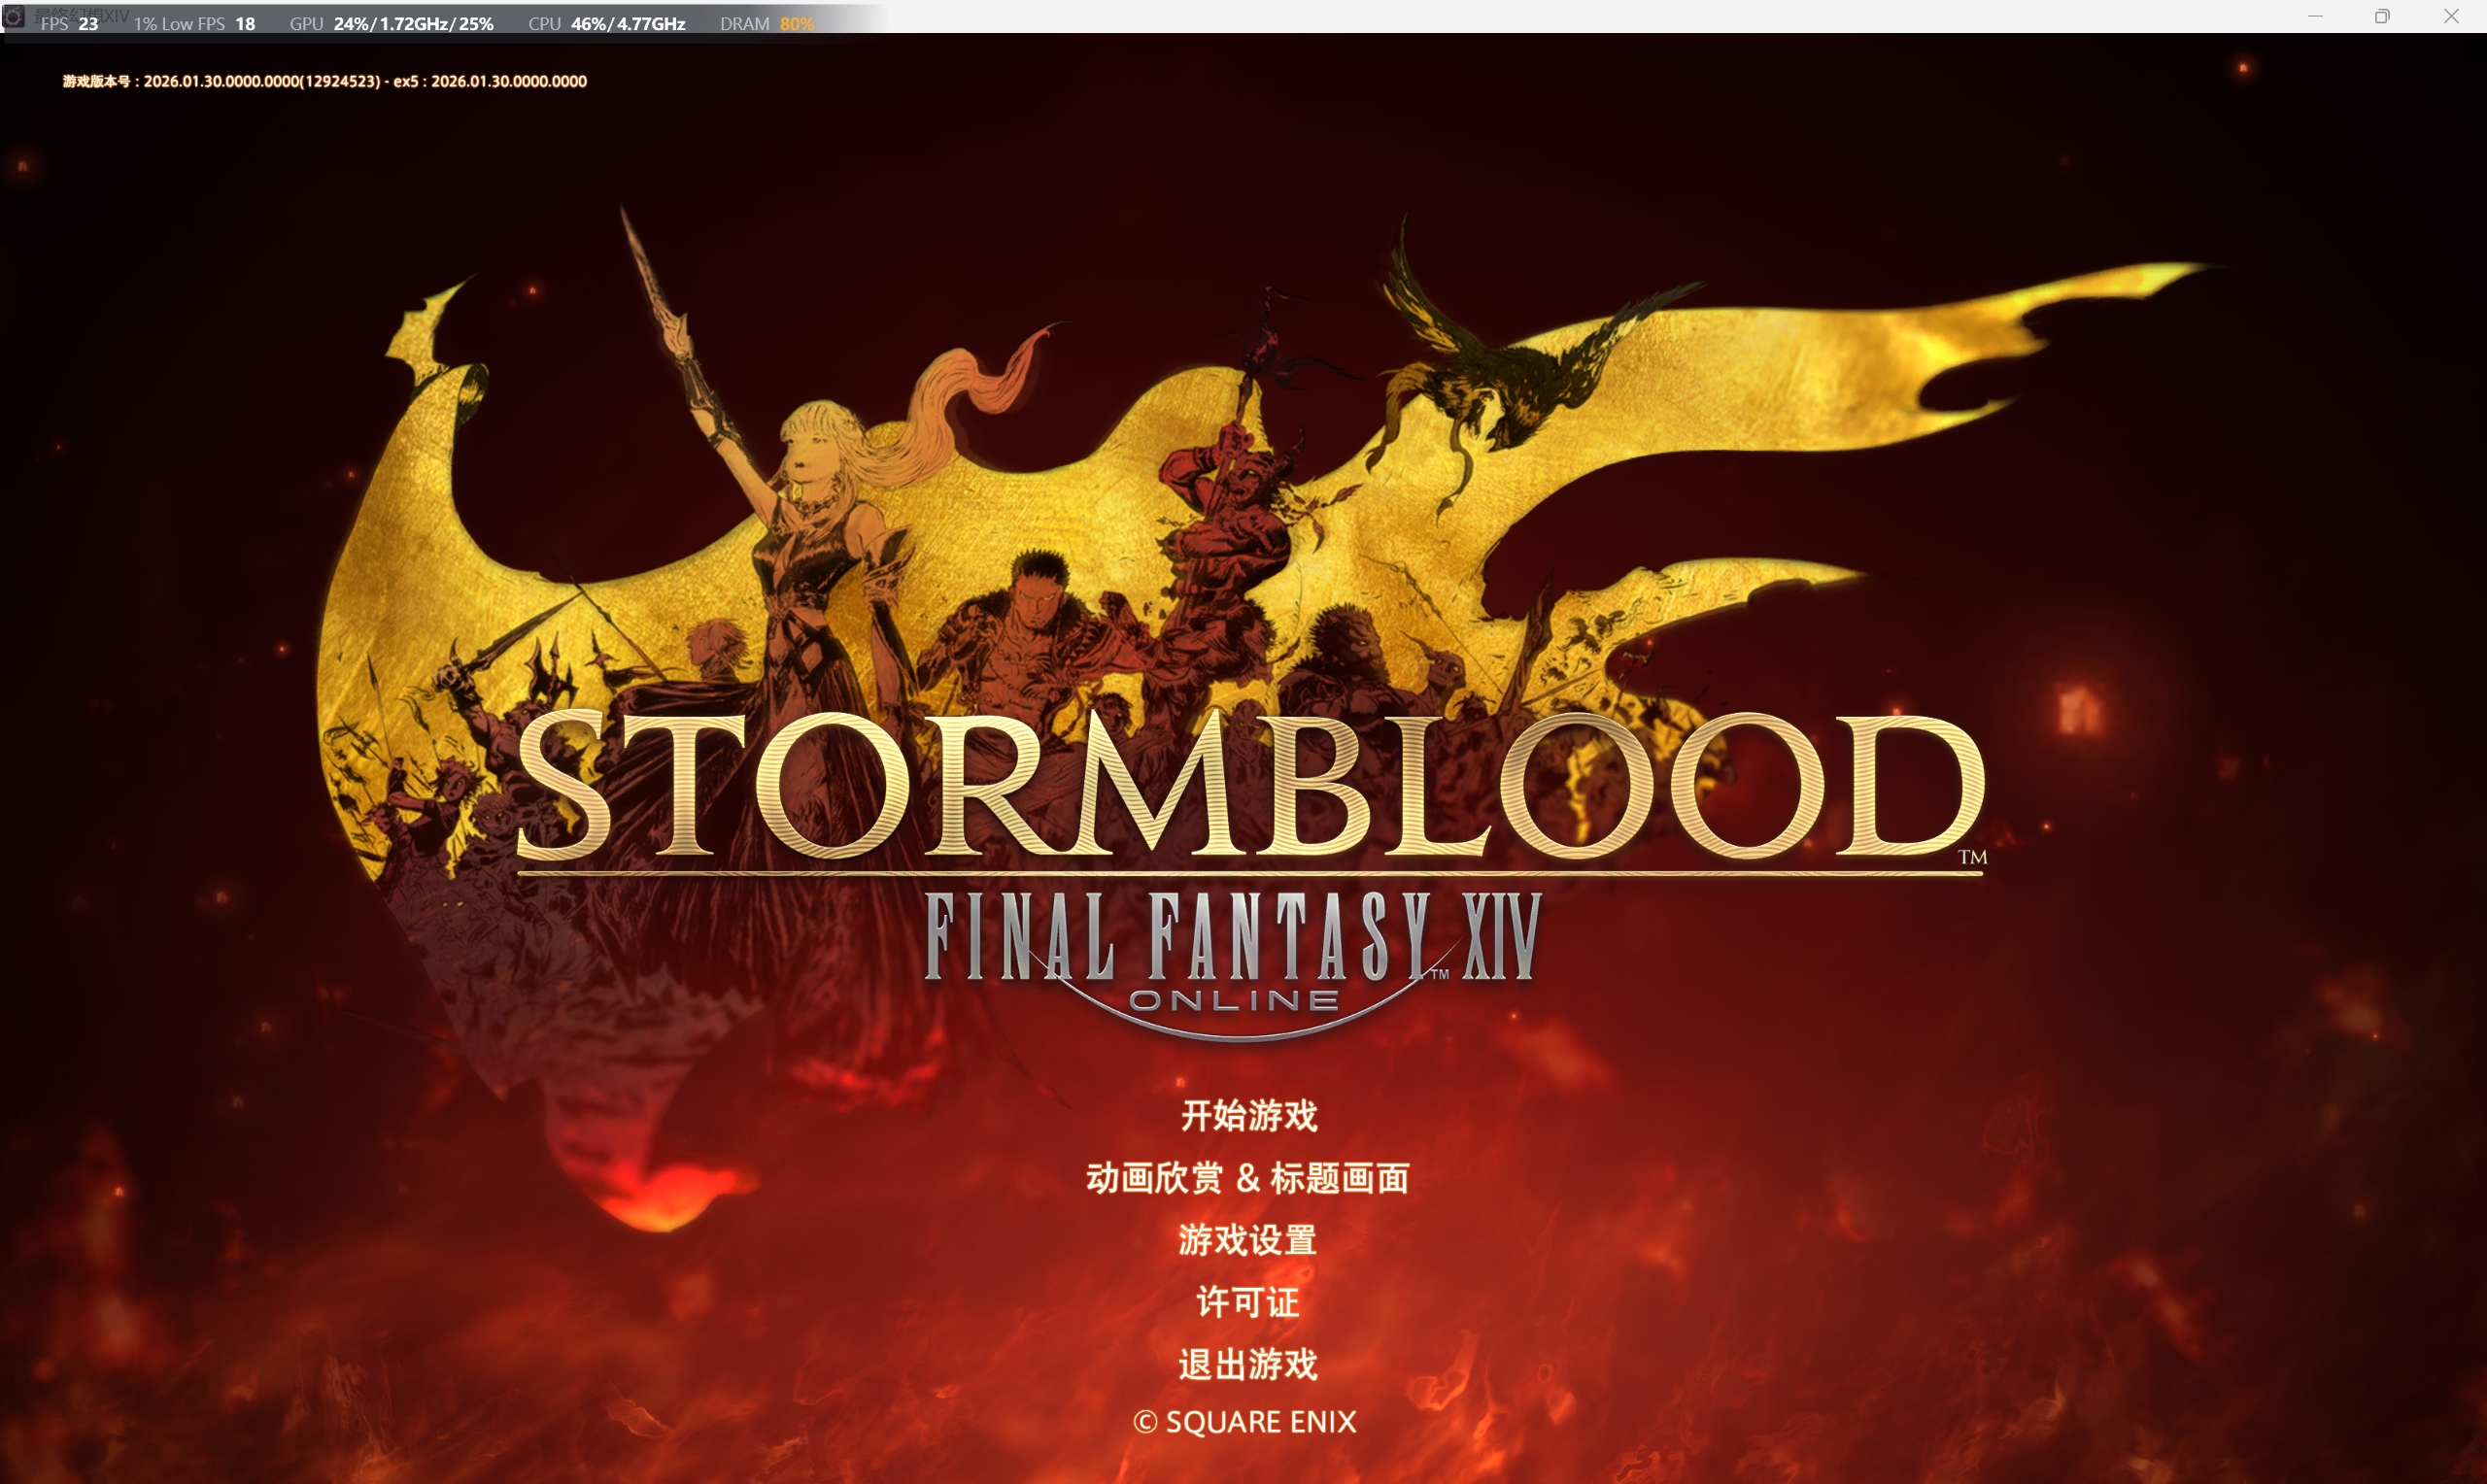The image size is (2487, 1484).
Task: Click the 1% Low FPS readout
Action: pos(194,23)
